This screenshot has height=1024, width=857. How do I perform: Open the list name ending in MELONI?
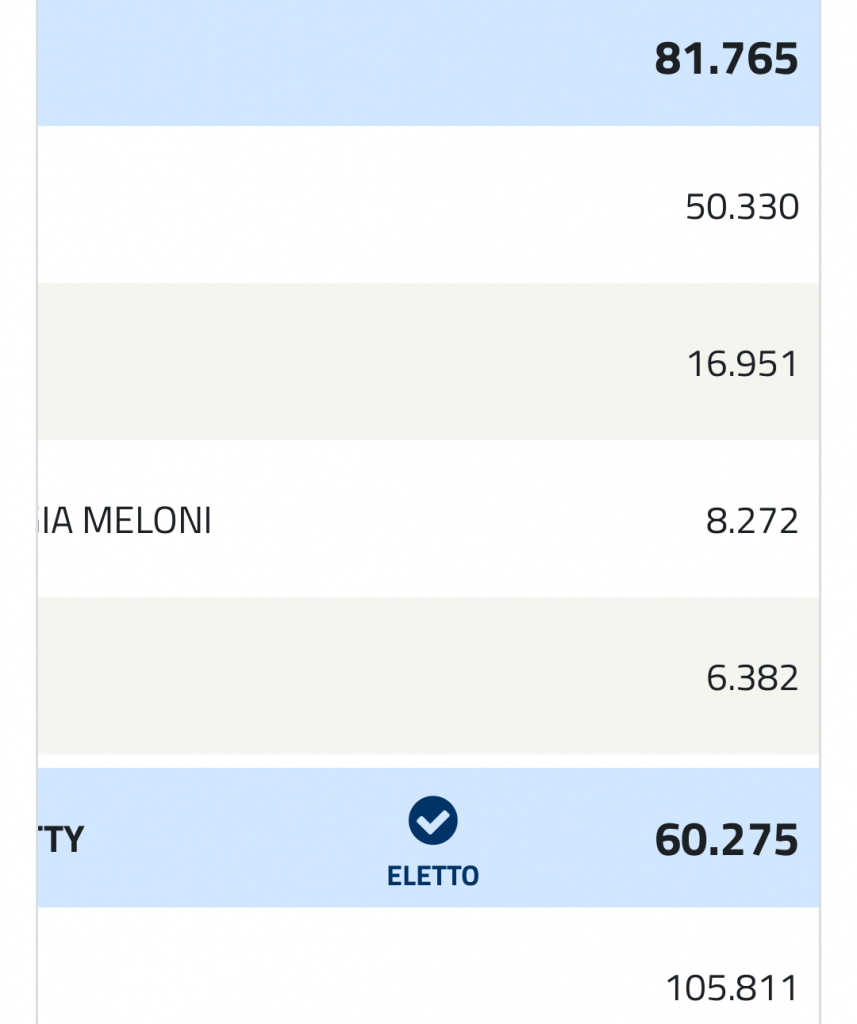click(x=125, y=520)
